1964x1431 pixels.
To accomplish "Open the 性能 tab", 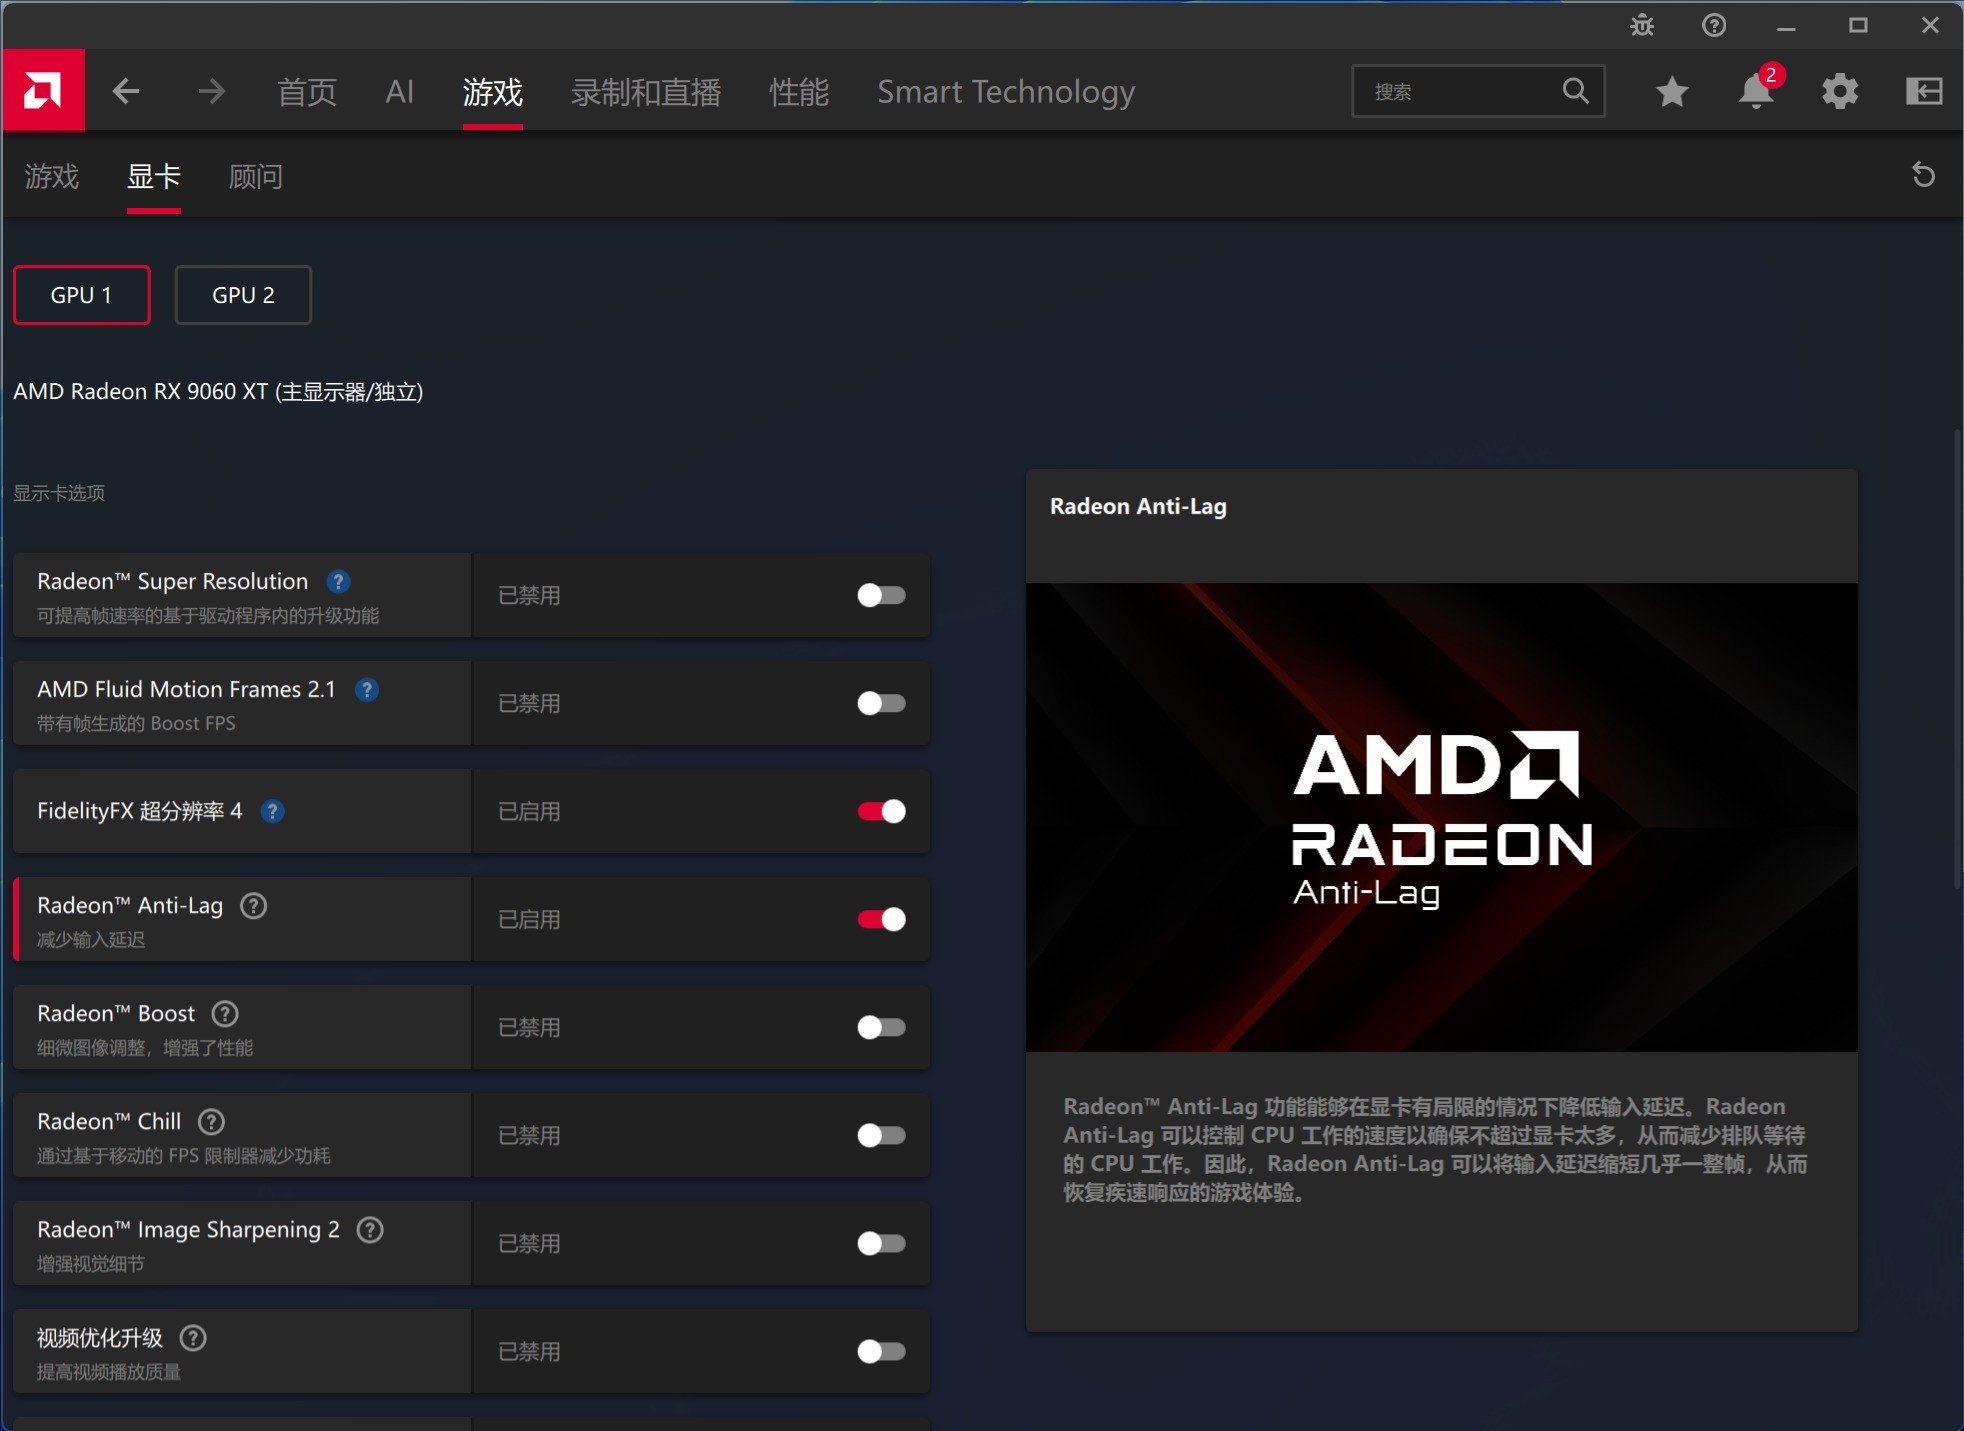I will point(799,92).
